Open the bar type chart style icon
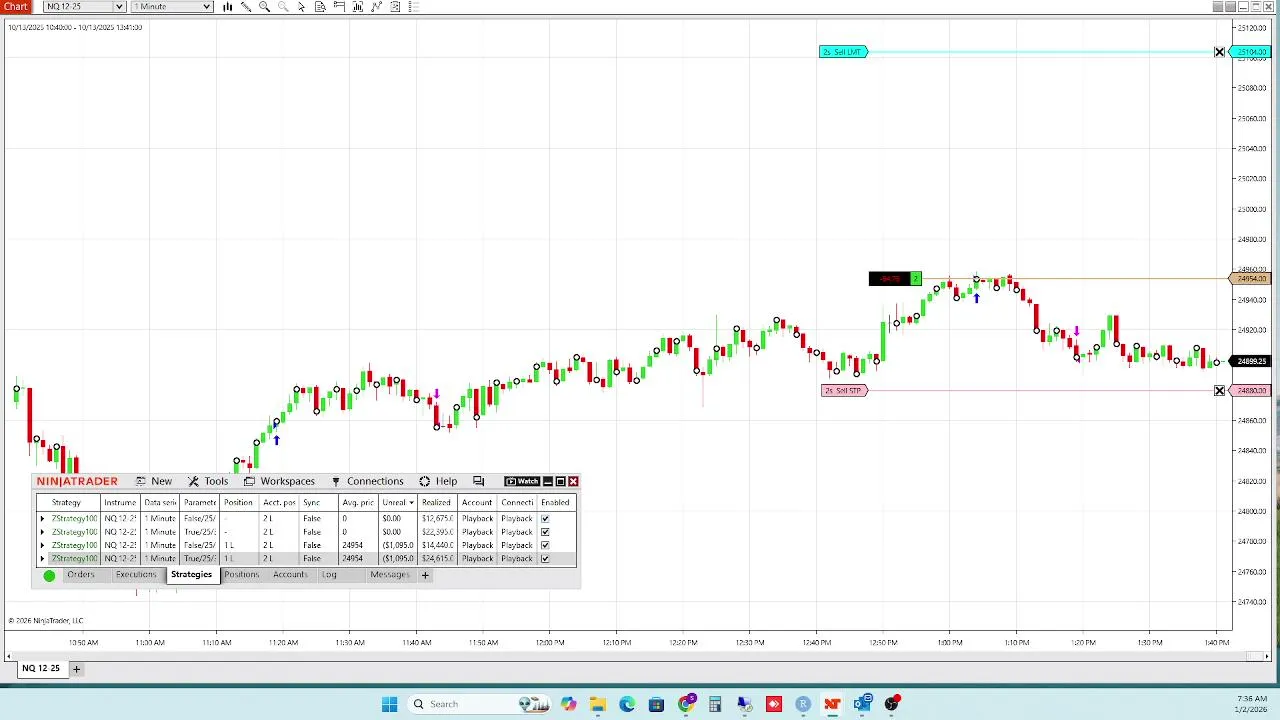 coord(228,7)
